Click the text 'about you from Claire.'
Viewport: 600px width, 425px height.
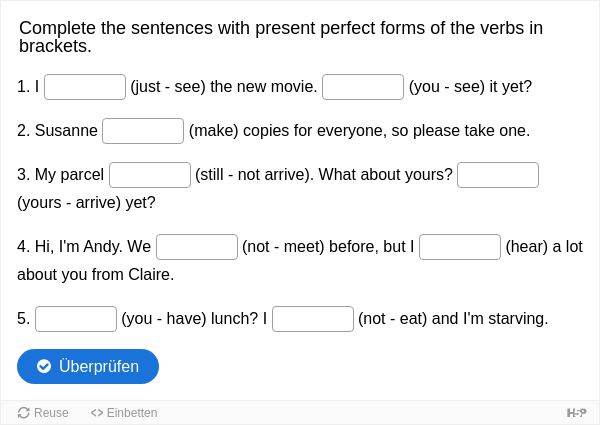[x=96, y=275]
